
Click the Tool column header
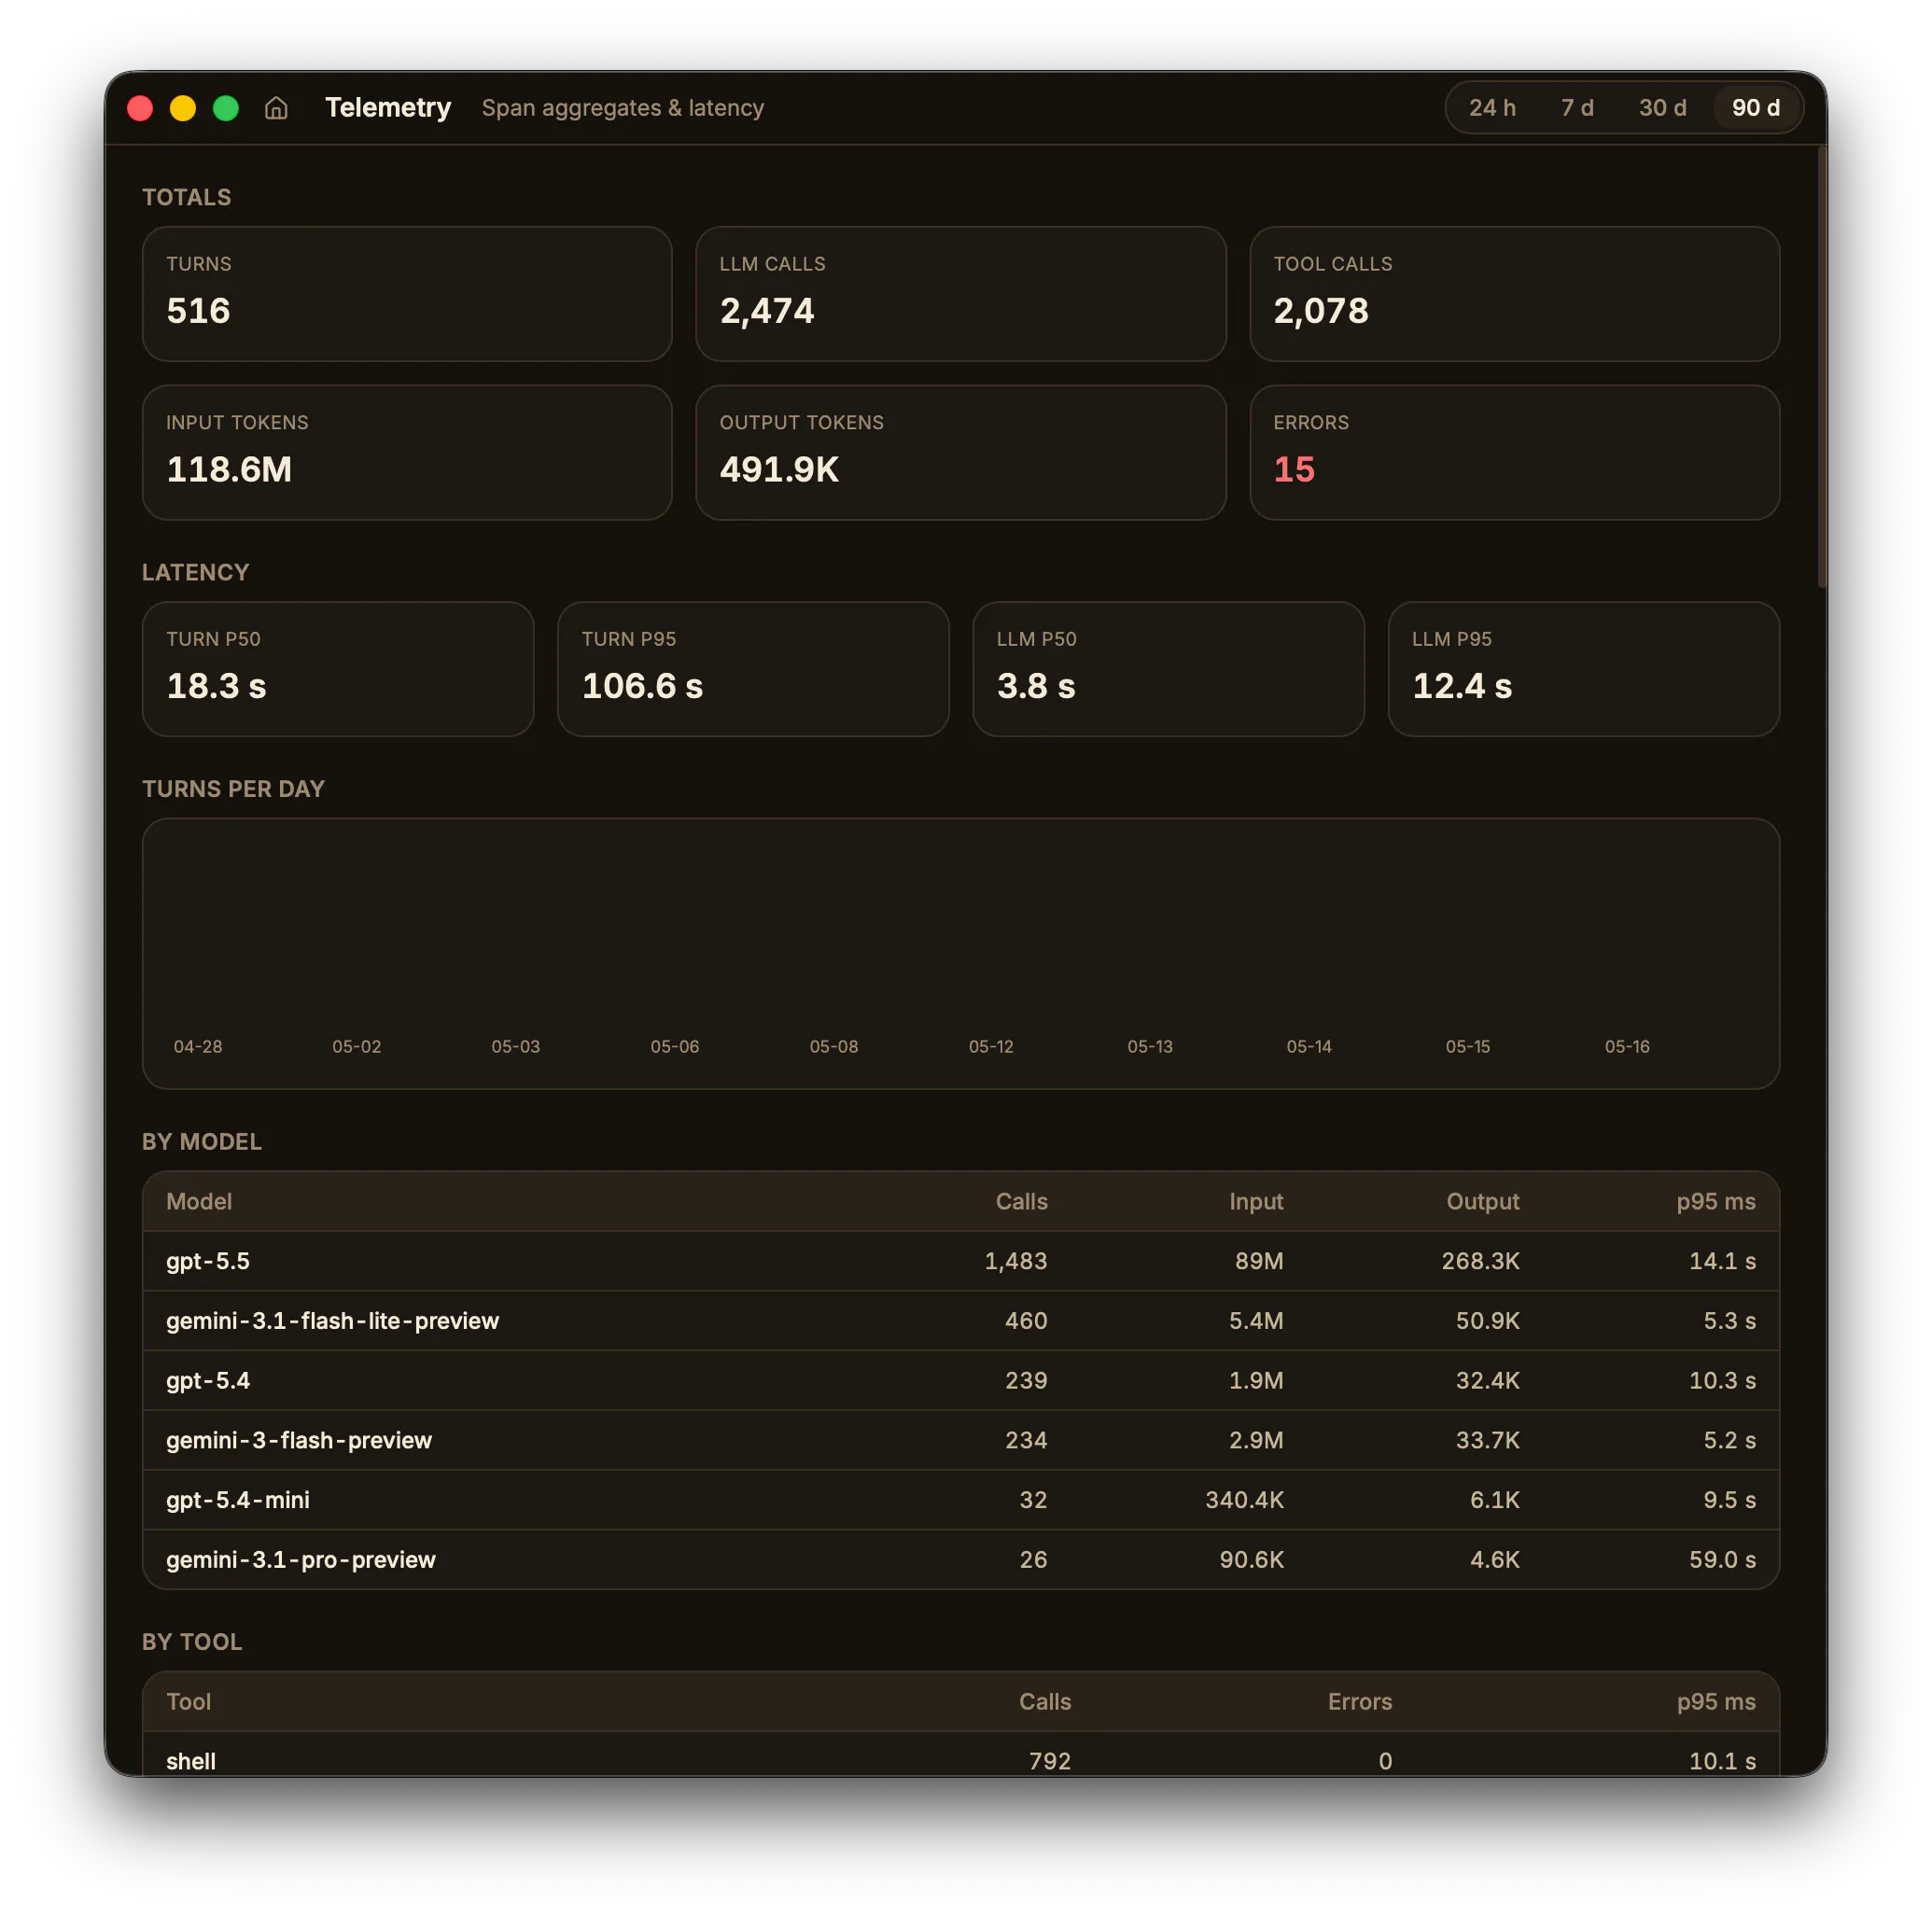tap(189, 1701)
